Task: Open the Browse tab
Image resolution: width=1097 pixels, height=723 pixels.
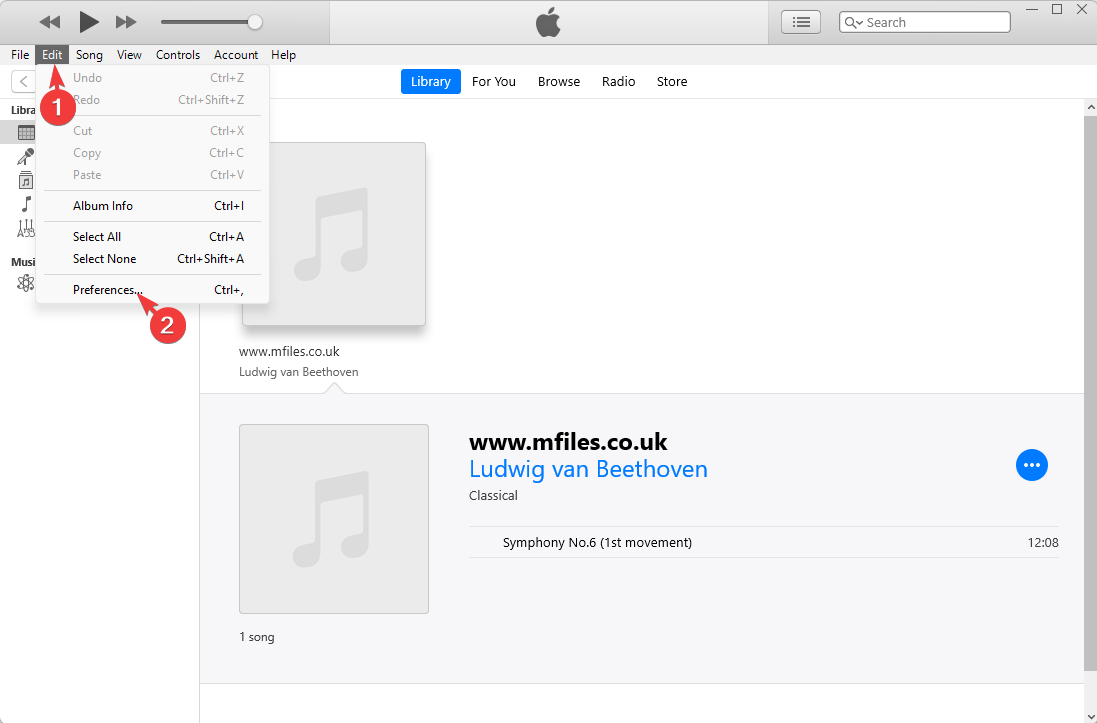Action: coord(559,81)
